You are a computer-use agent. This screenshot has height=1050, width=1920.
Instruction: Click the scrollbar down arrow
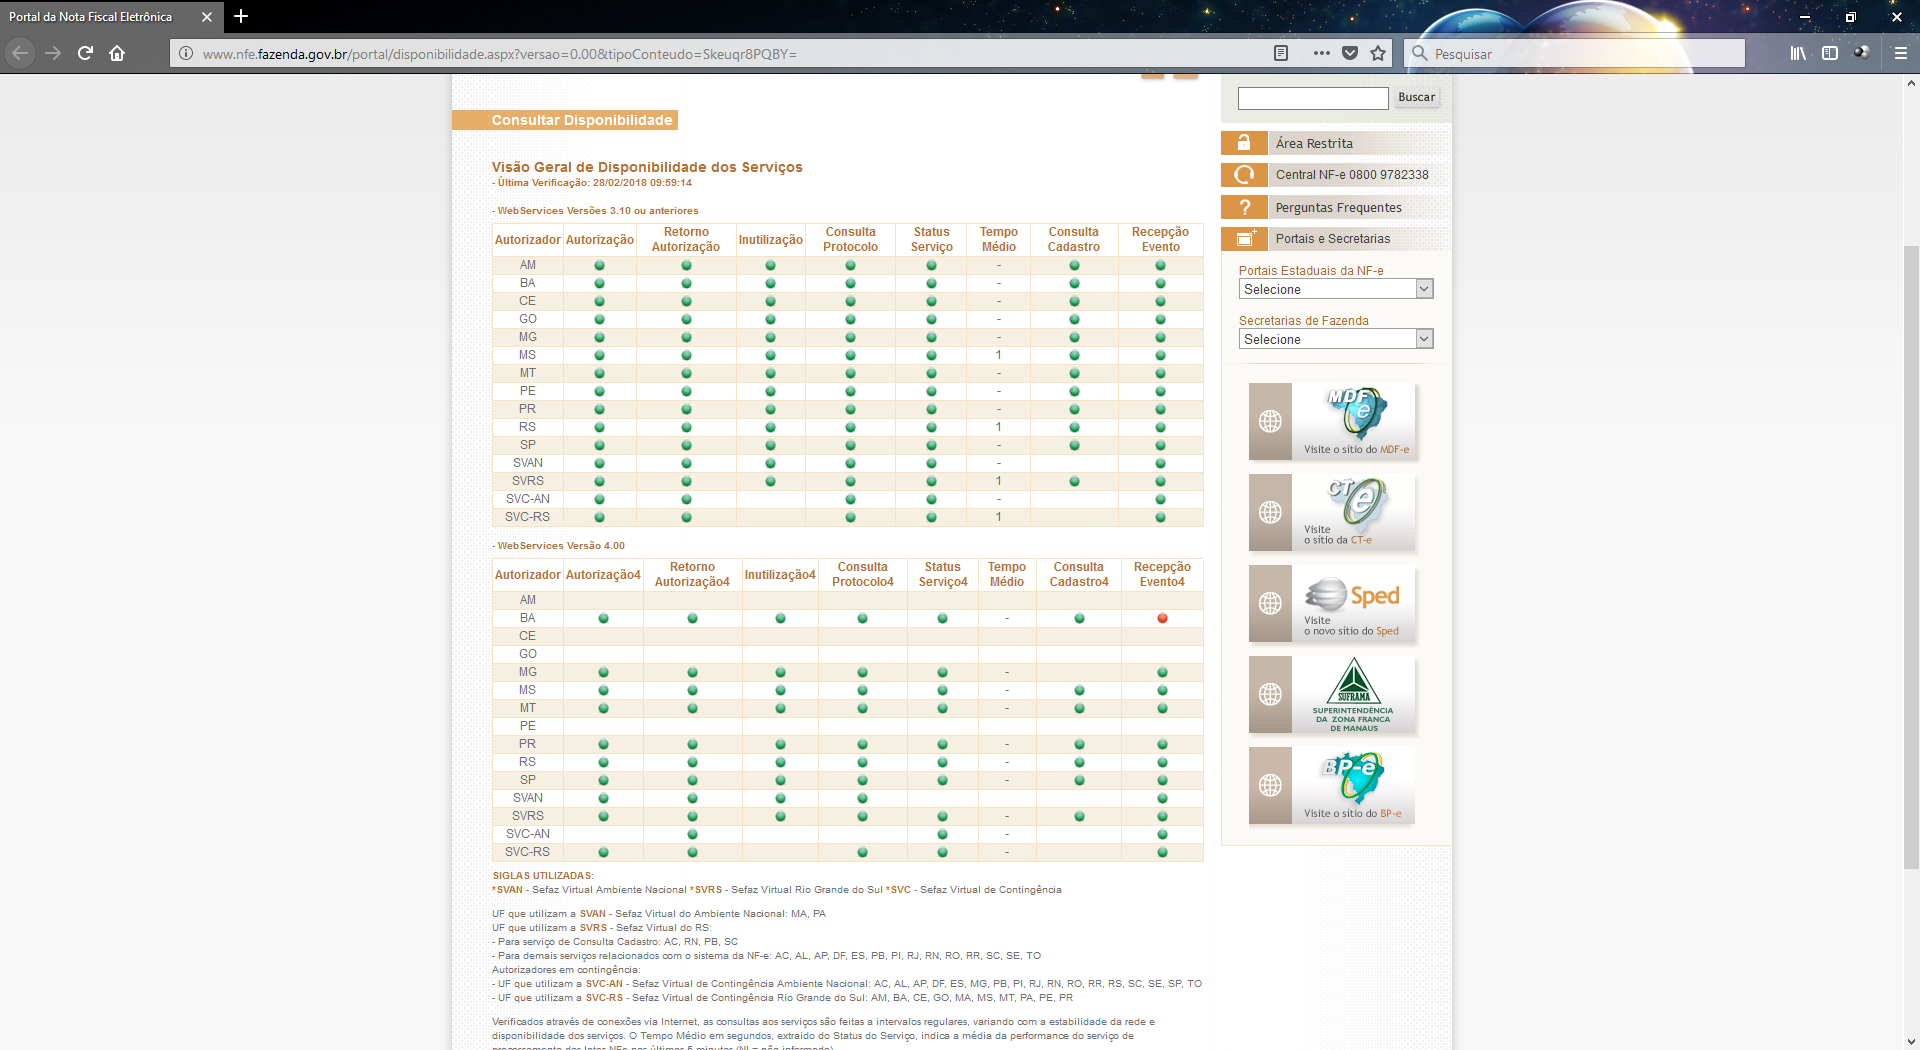[1911, 1041]
